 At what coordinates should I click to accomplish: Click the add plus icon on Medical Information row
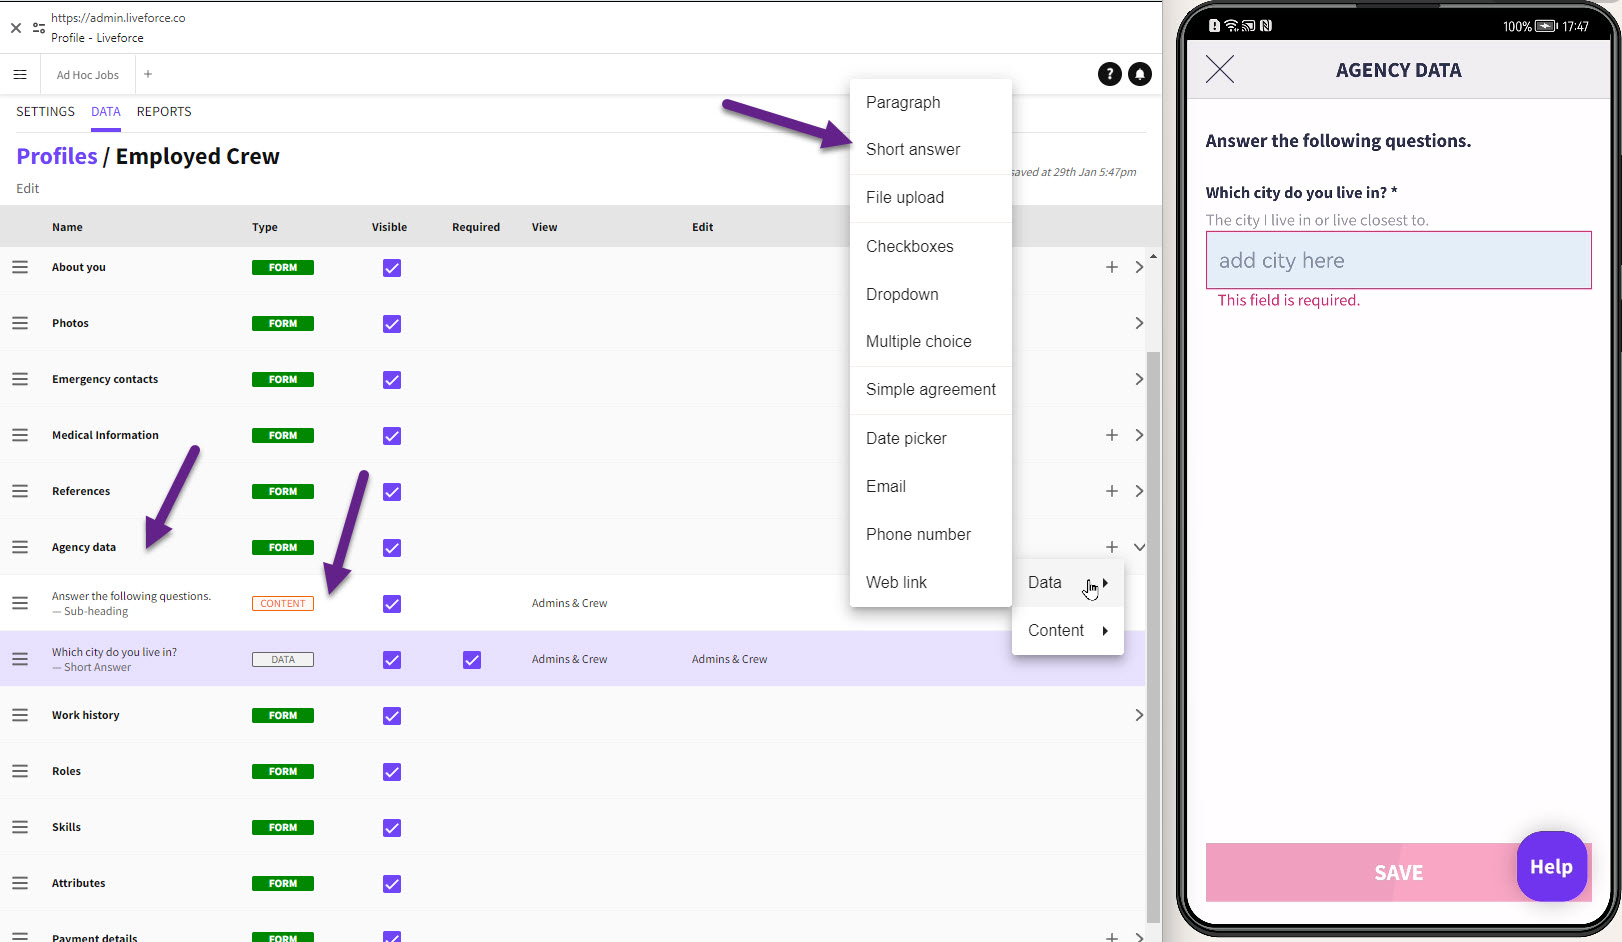coord(1111,435)
